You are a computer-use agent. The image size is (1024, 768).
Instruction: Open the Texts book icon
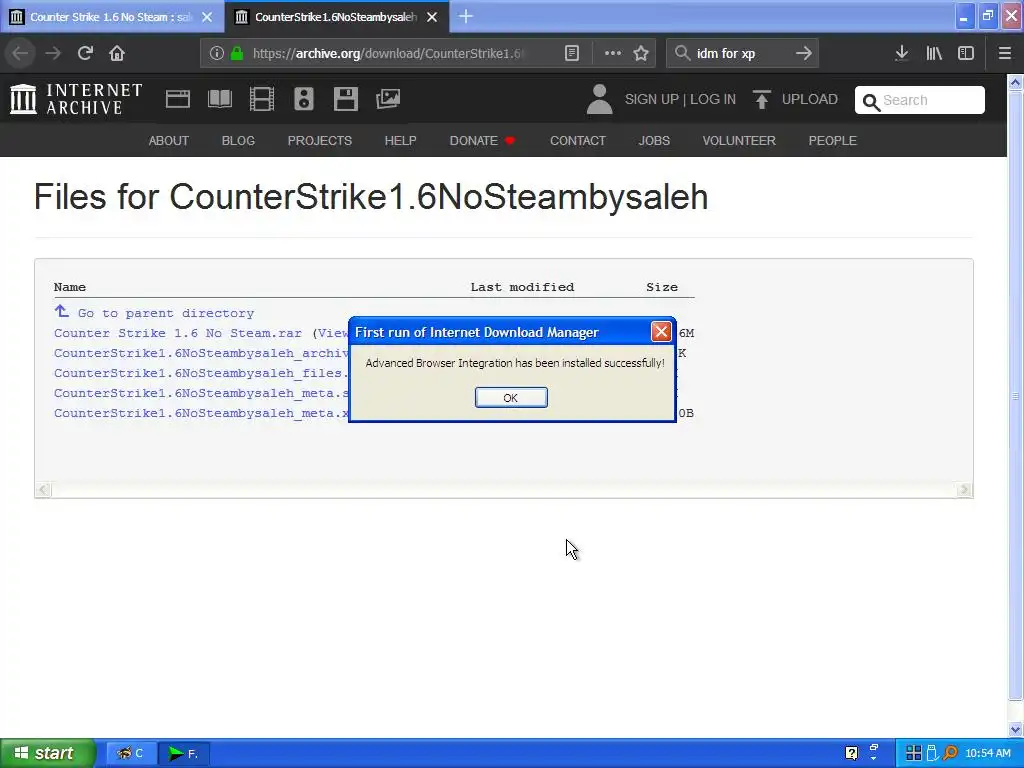(x=220, y=99)
